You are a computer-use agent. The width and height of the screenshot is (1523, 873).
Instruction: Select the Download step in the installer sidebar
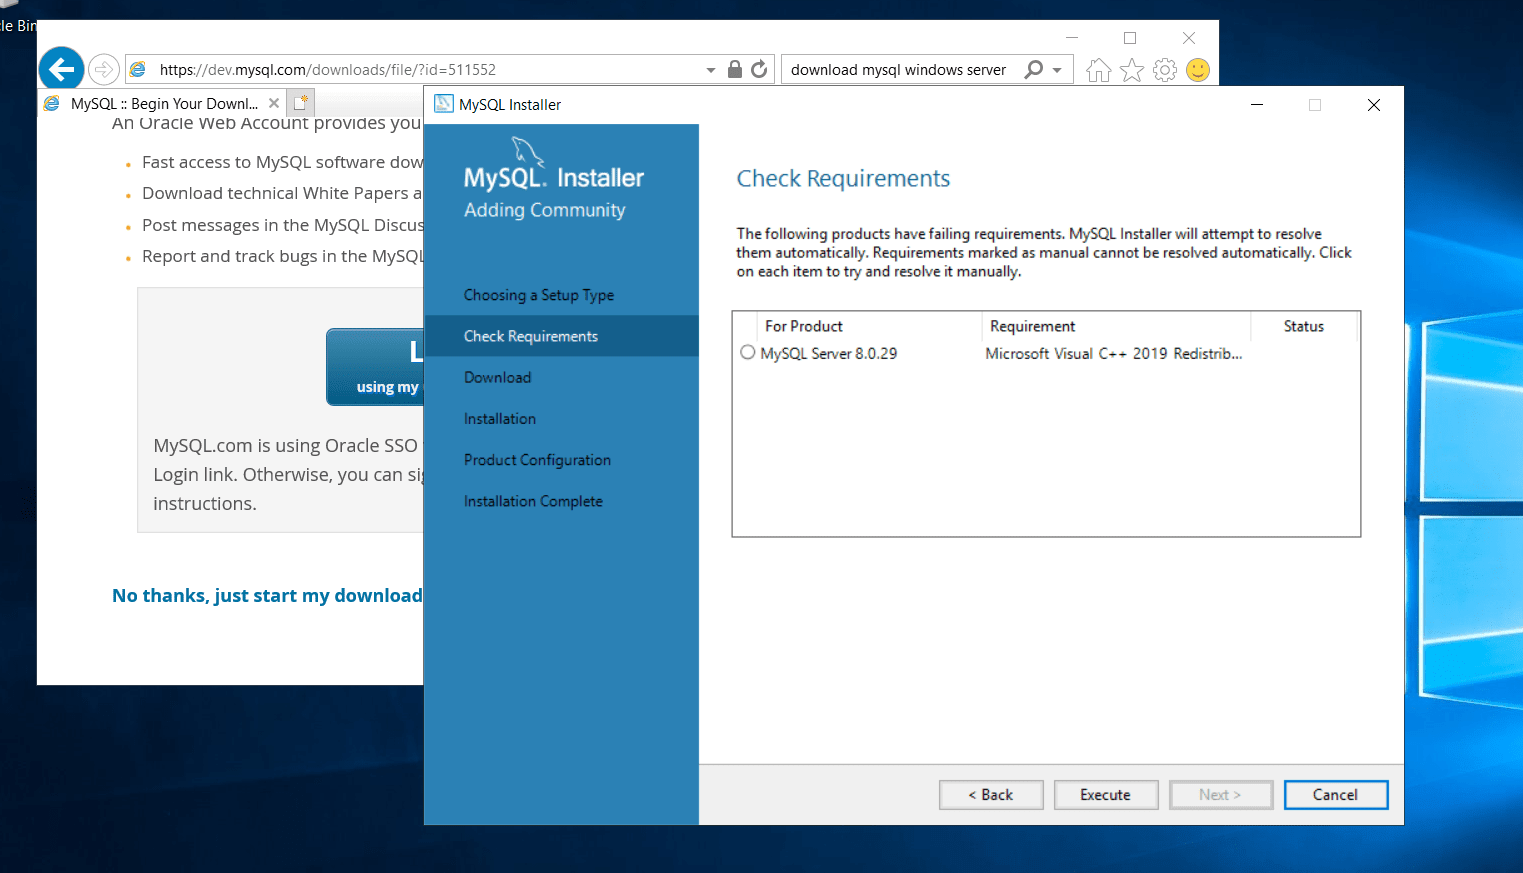click(x=497, y=377)
